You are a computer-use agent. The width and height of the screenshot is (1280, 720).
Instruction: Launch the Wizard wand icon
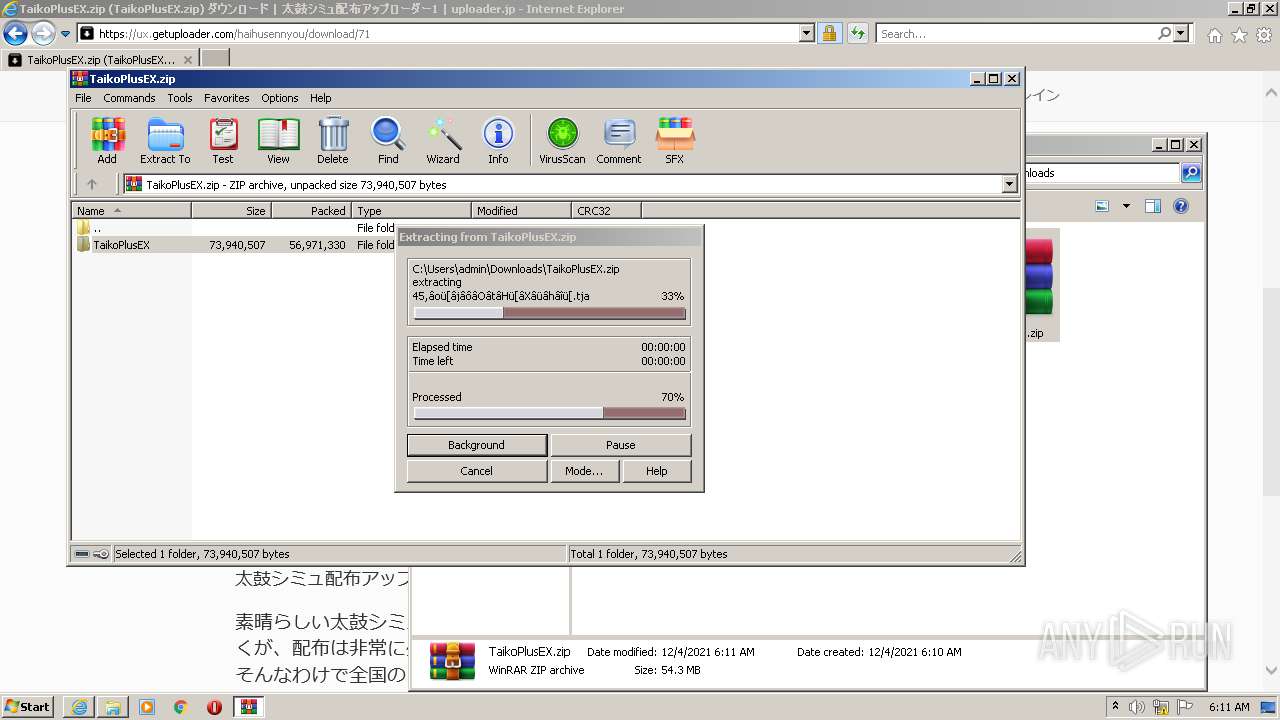443,140
